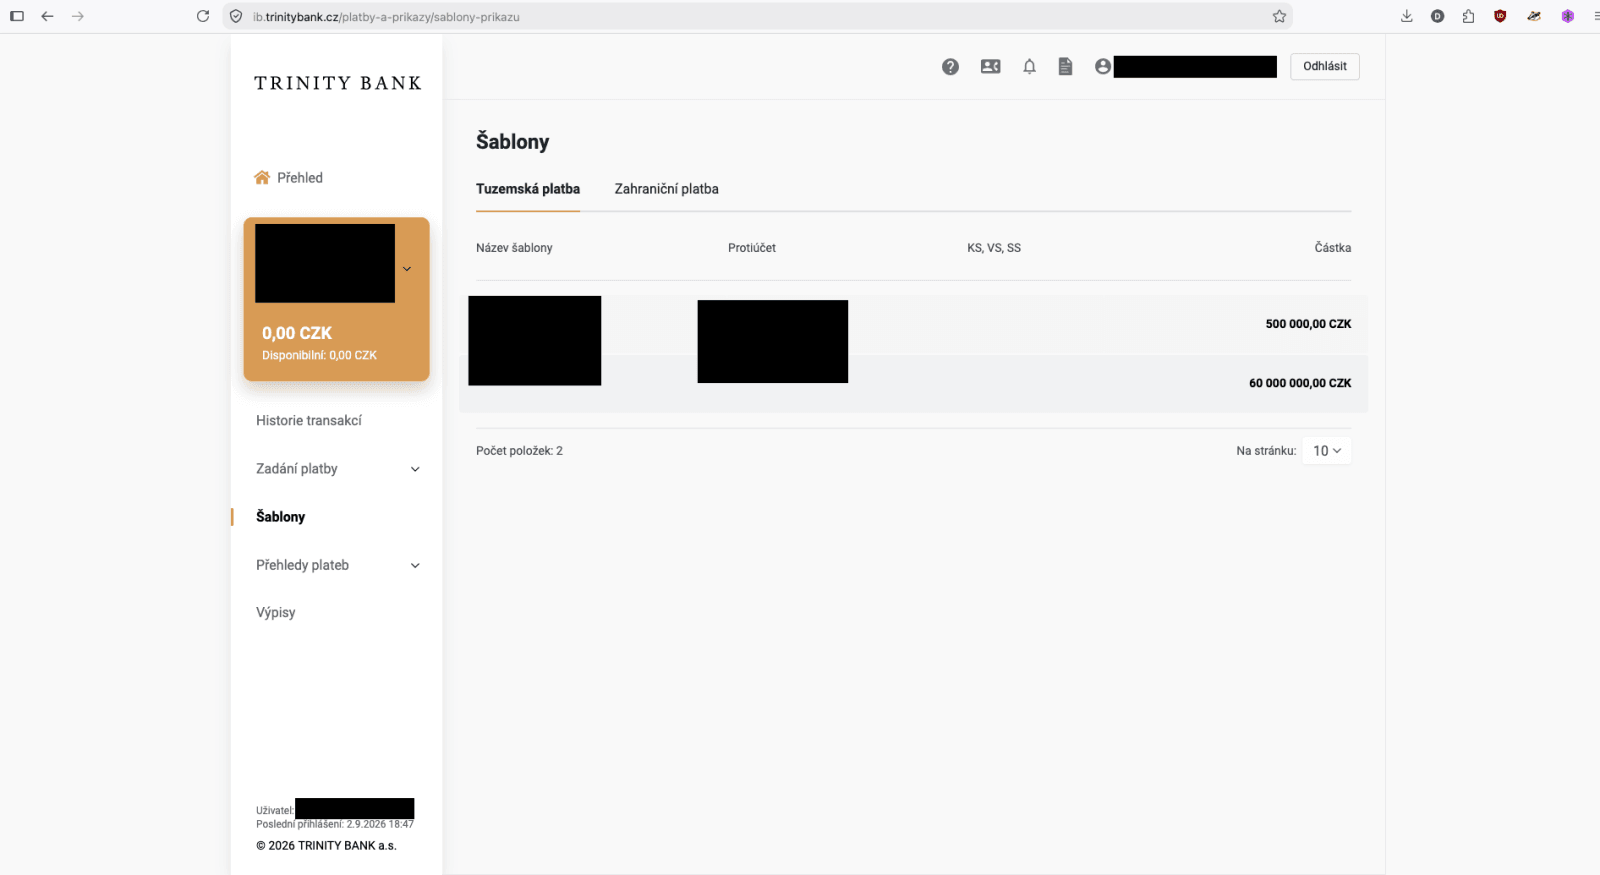
Task: Click the shield site security icon
Action: 236,16
